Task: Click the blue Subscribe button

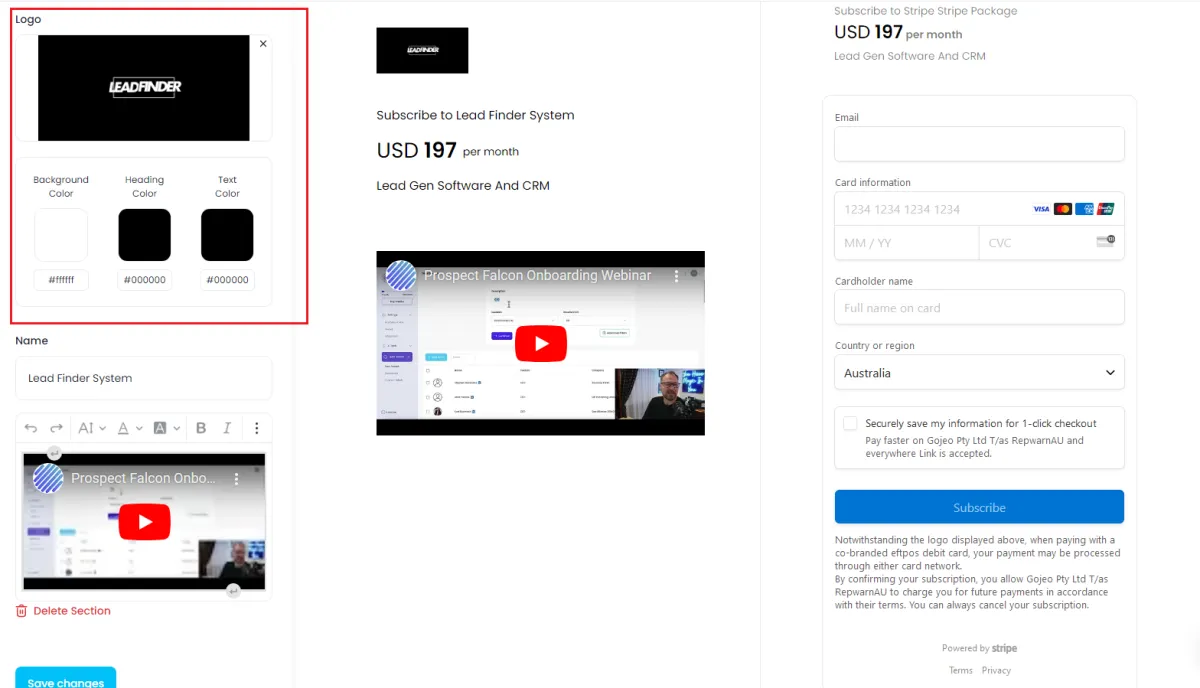Action: tap(979, 507)
